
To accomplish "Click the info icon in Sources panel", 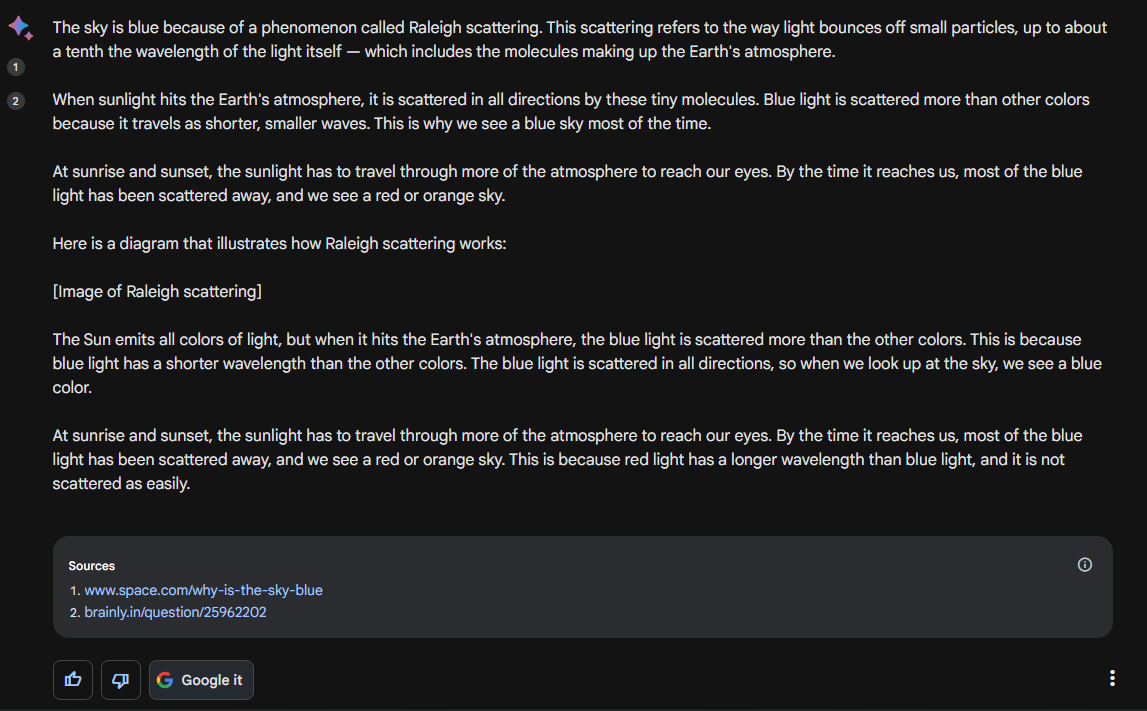I will point(1085,565).
